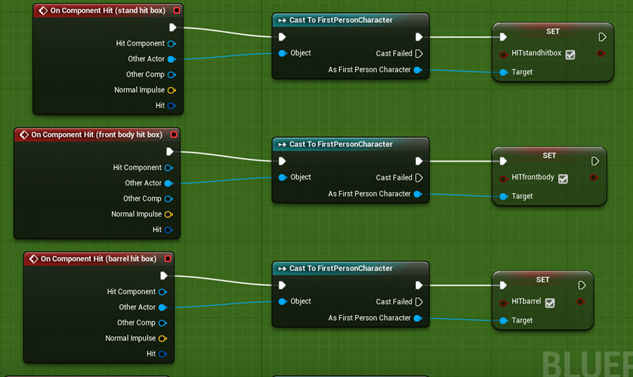The height and width of the screenshot is (377, 633).
Task: Toggle the HITfrontbody checkbox
Action: point(563,178)
